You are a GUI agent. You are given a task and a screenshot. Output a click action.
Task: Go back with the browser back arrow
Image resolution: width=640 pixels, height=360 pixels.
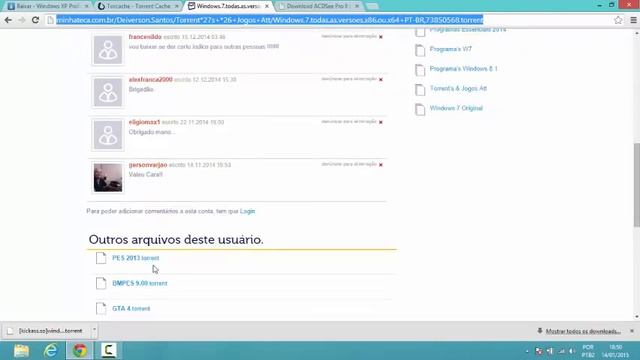8,20
